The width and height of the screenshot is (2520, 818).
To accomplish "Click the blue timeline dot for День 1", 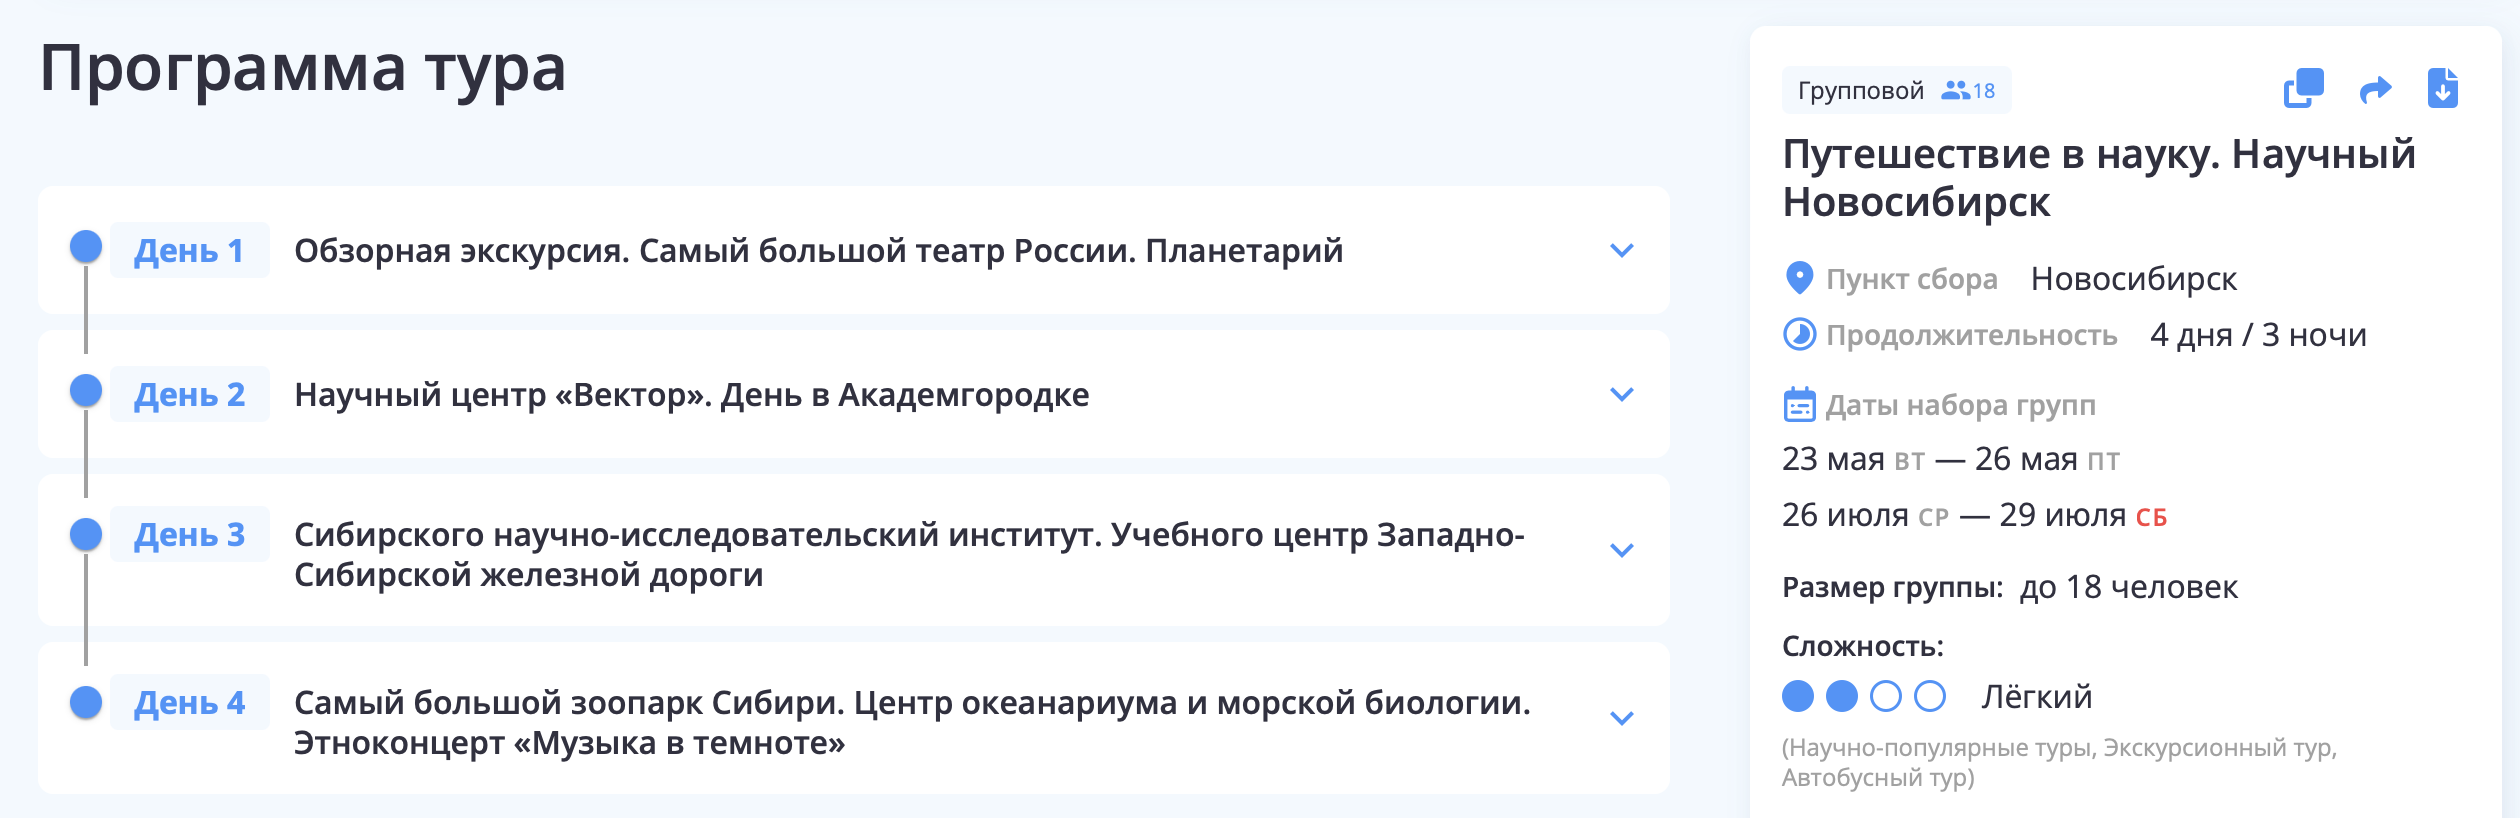I will [86, 246].
